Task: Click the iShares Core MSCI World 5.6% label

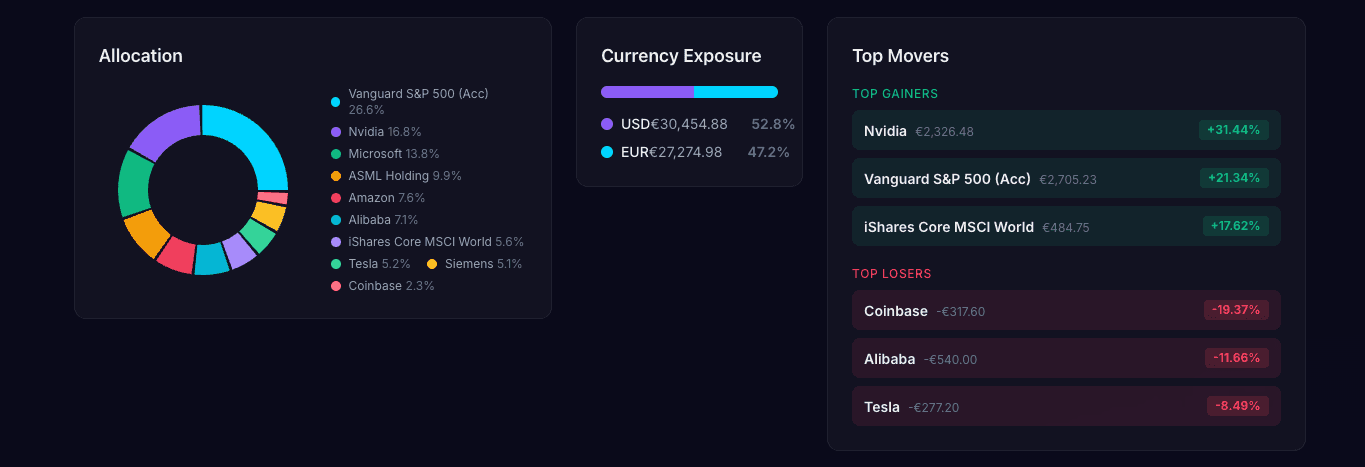Action: point(436,242)
